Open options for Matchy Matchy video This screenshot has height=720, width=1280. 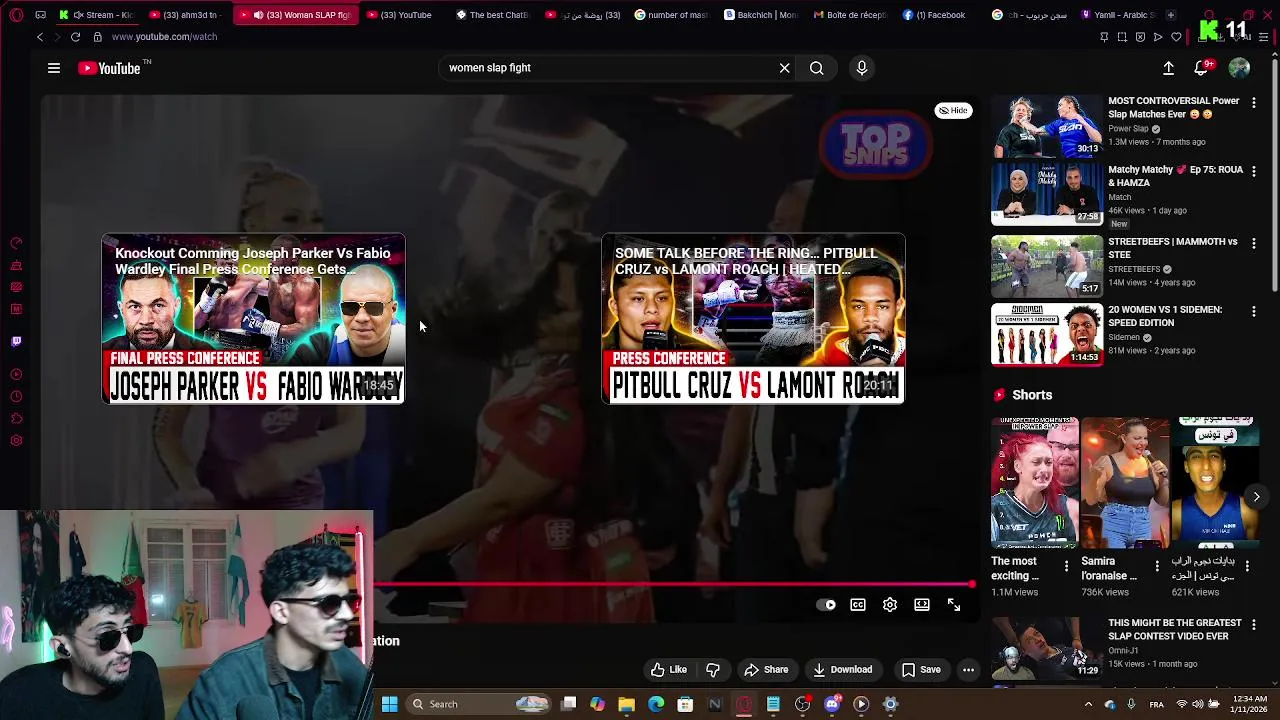tap(1254, 172)
